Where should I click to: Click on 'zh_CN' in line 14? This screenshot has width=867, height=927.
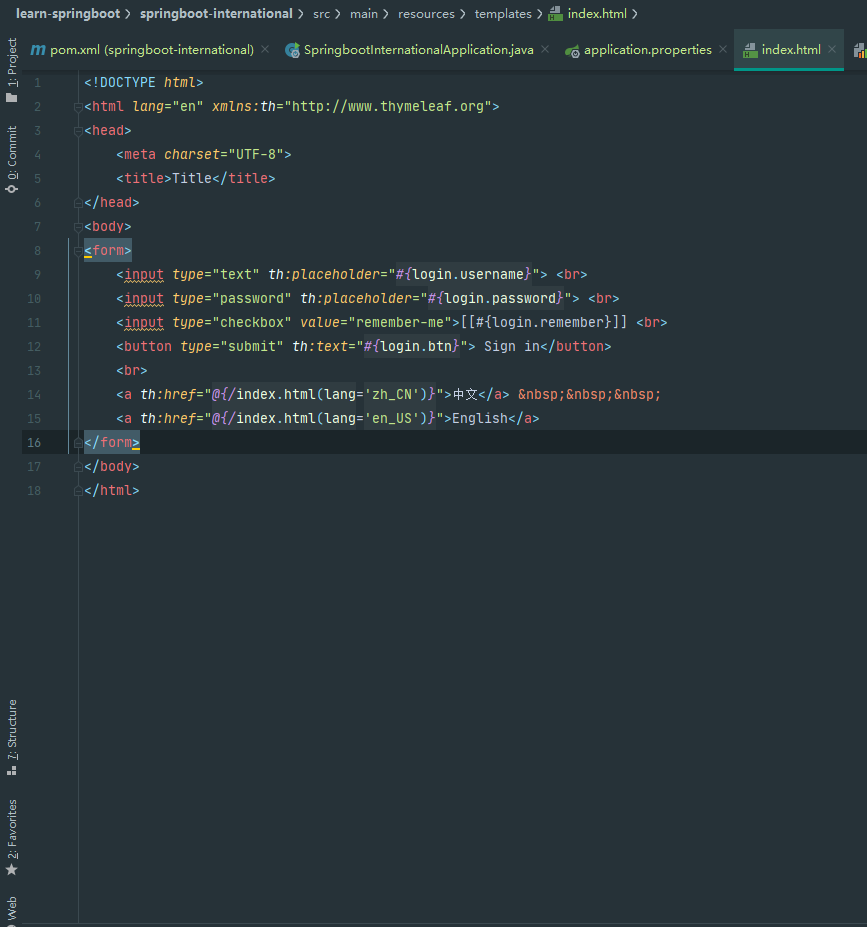tap(392, 394)
